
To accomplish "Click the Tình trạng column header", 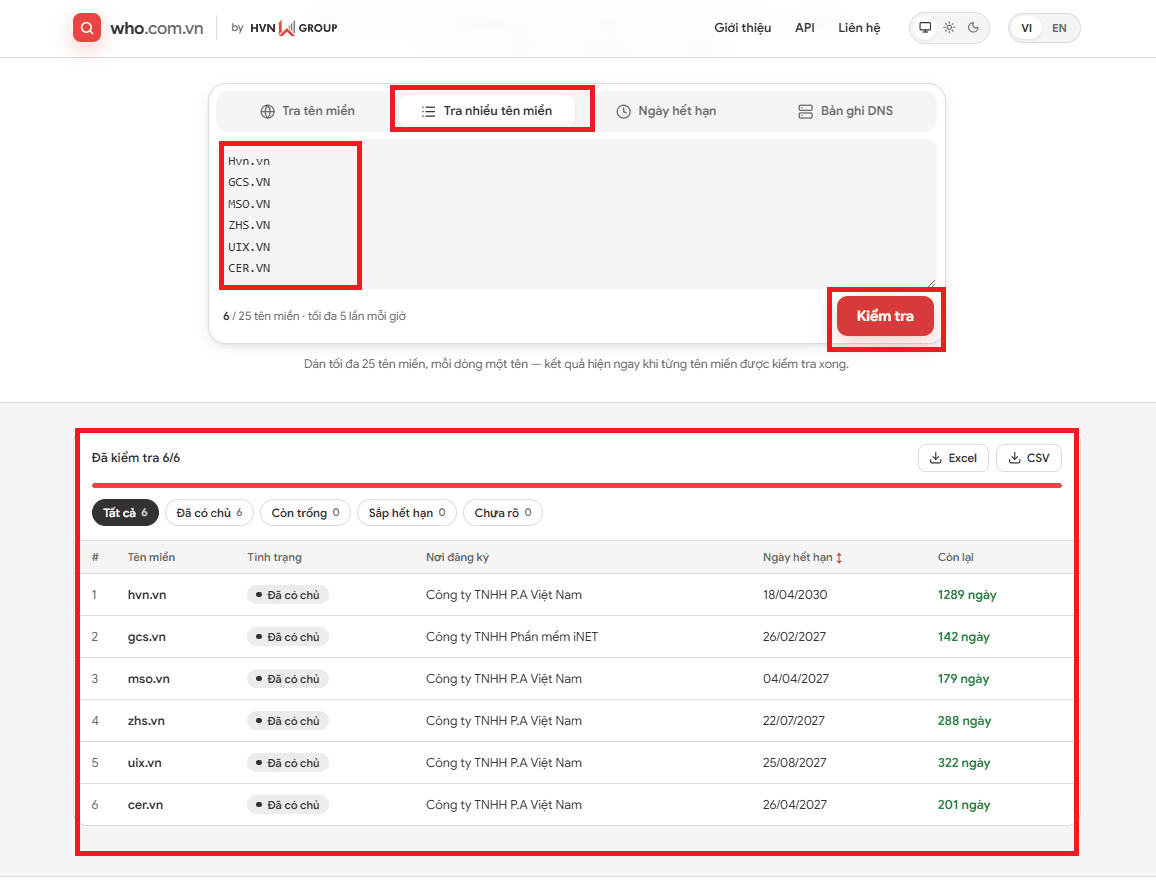I will click(274, 557).
